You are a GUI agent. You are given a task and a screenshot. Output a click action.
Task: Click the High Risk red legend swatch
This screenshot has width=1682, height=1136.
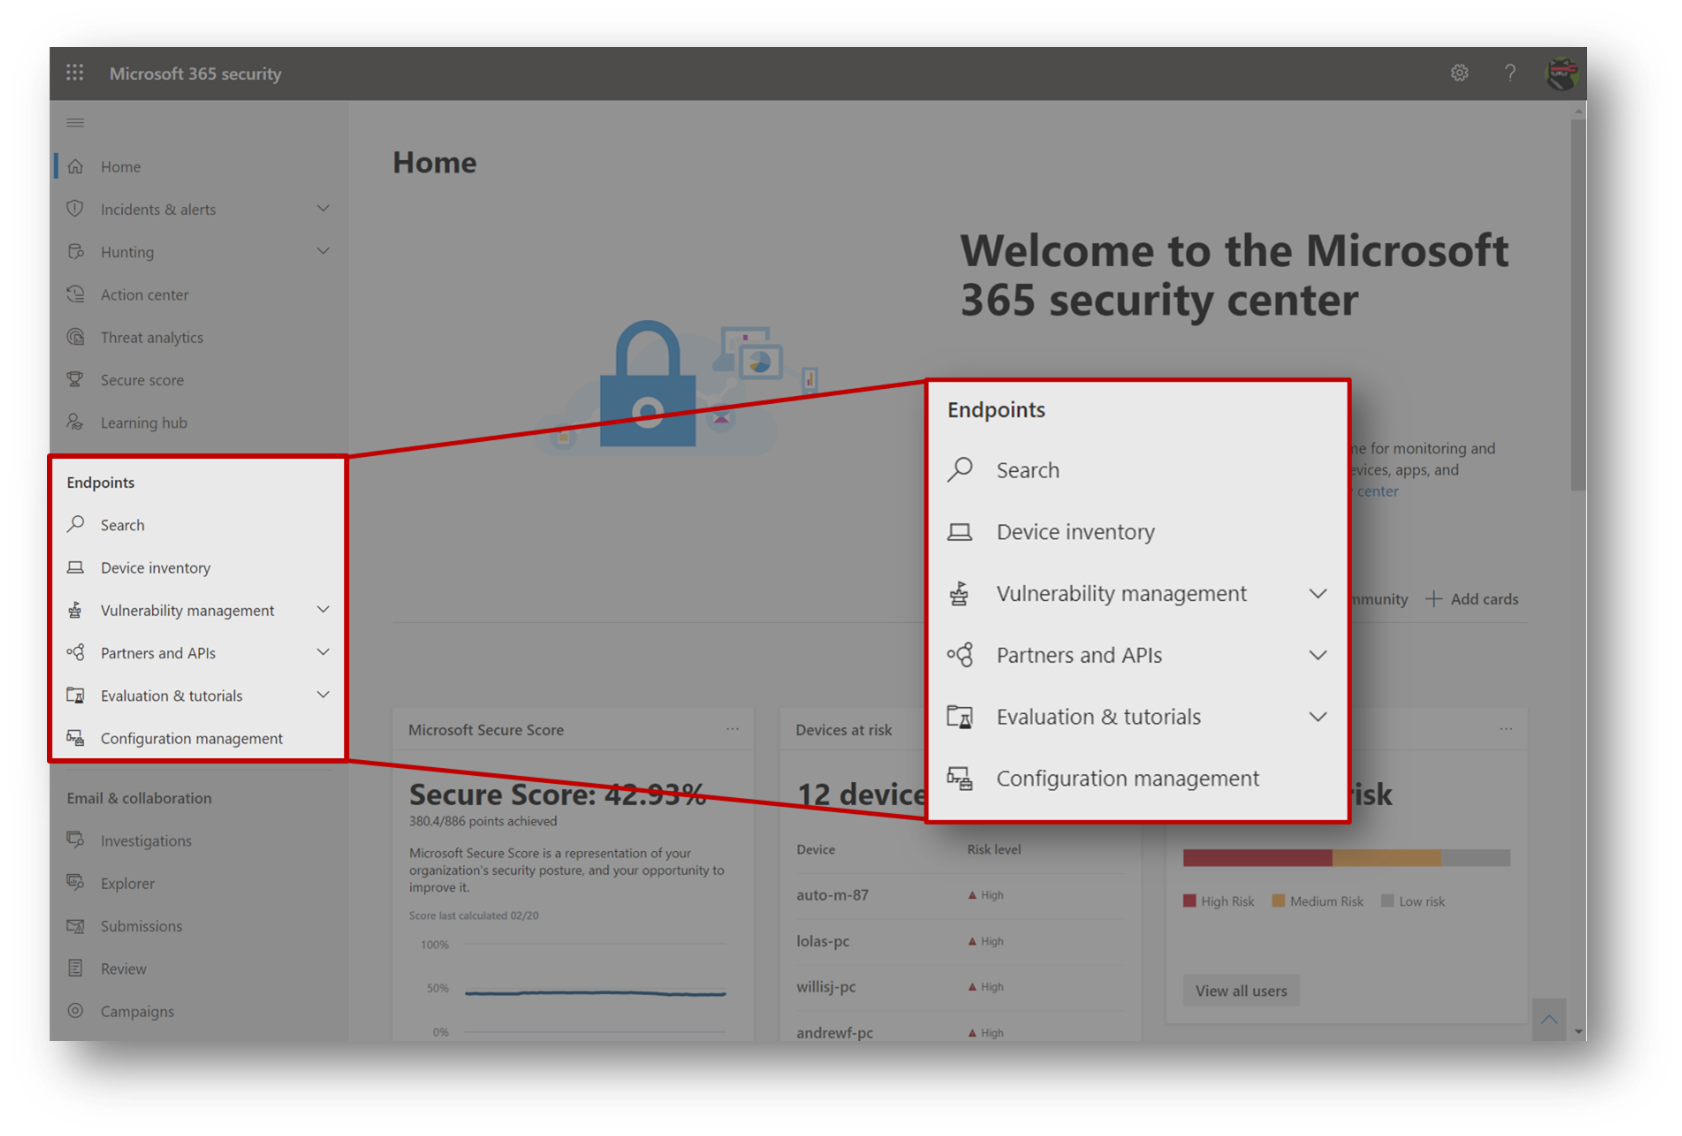click(1189, 900)
